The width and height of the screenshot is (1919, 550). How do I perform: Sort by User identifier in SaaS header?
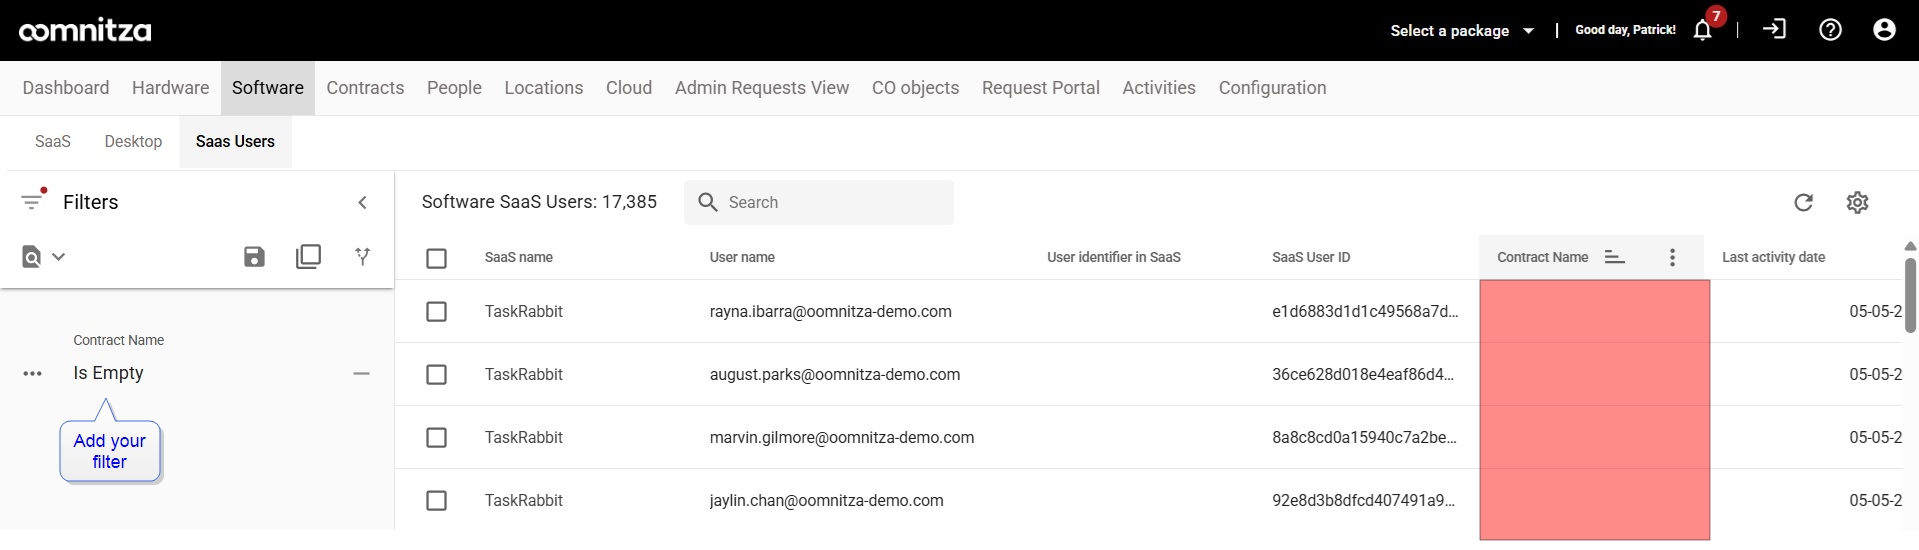[1114, 257]
